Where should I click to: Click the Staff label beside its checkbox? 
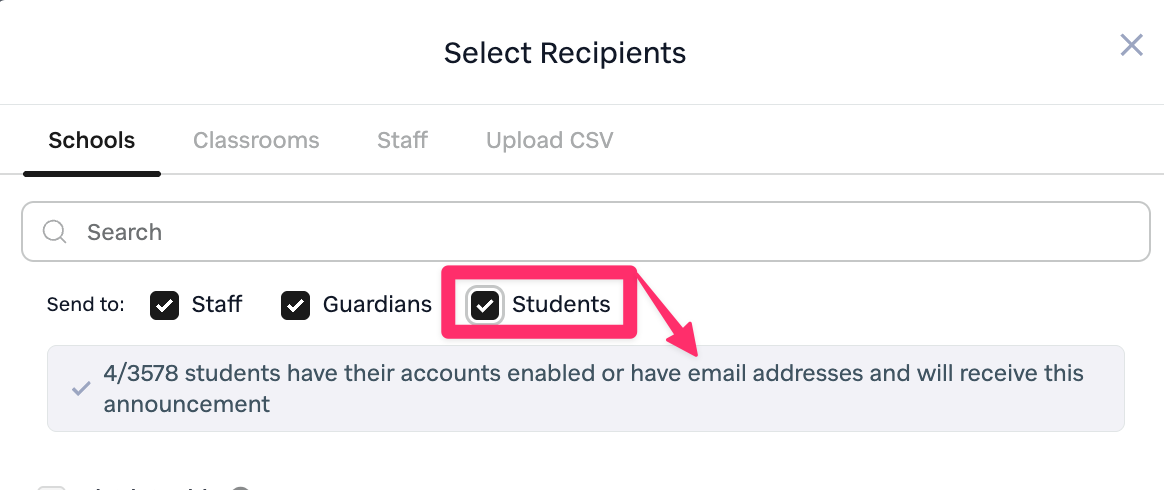[217, 305]
